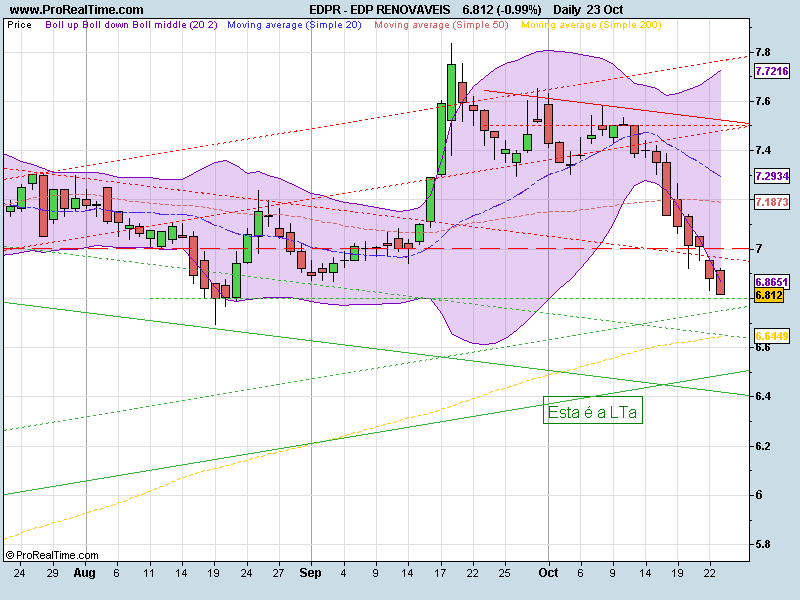Click the tall green candle at 7.8 peak

(452, 92)
